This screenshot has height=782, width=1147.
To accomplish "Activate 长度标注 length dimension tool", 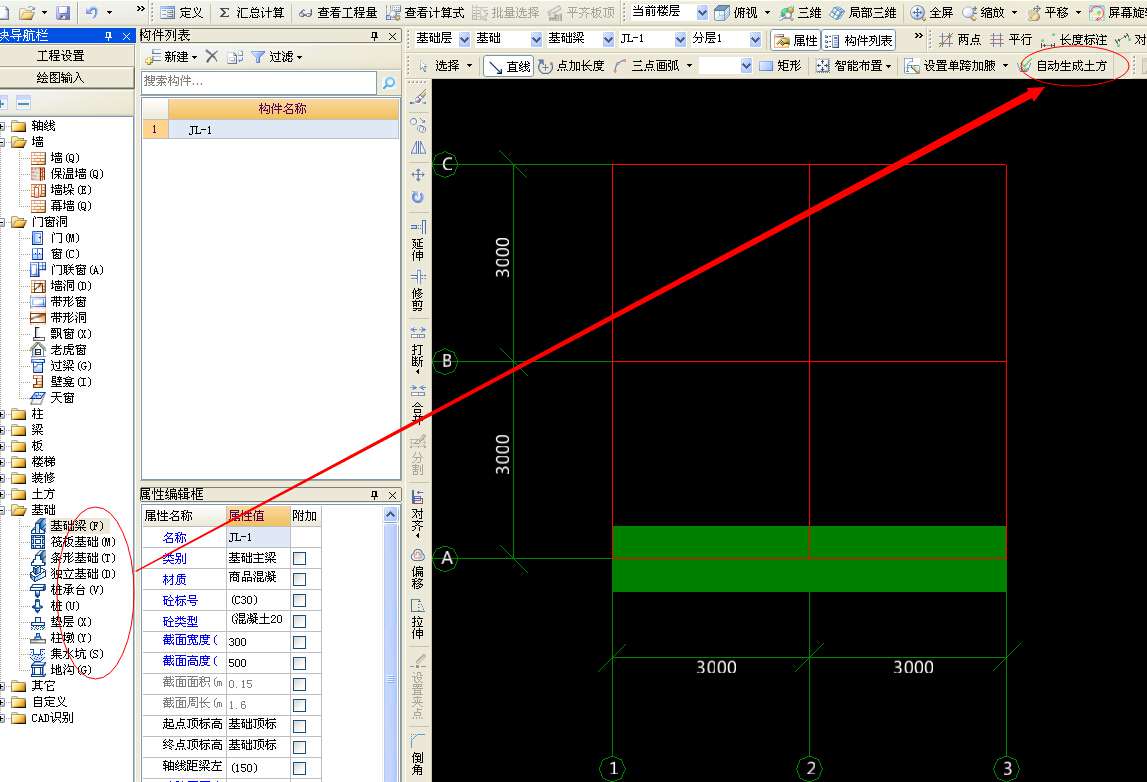I will point(1074,40).
